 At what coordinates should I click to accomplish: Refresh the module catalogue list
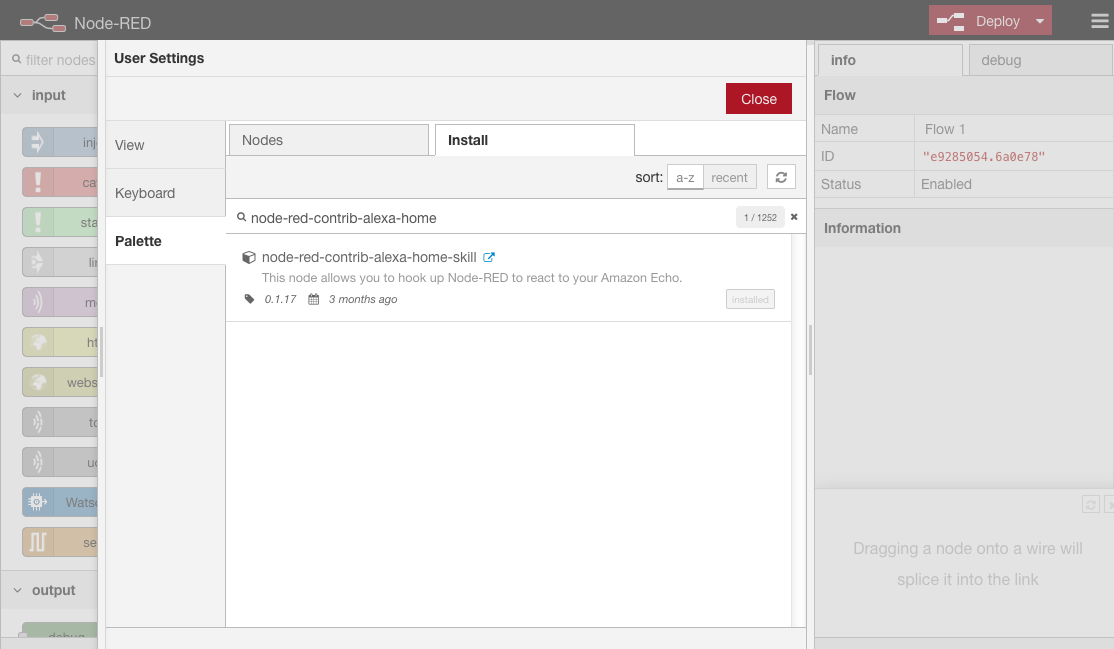pos(781,177)
